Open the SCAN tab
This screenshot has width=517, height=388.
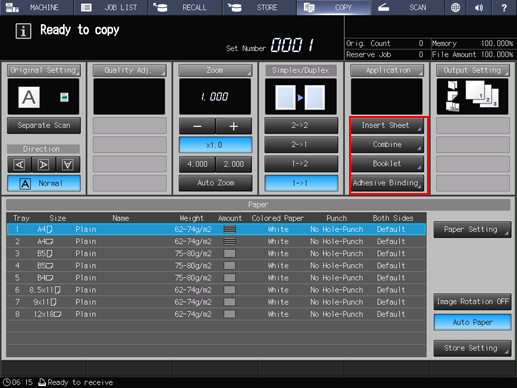coord(408,7)
